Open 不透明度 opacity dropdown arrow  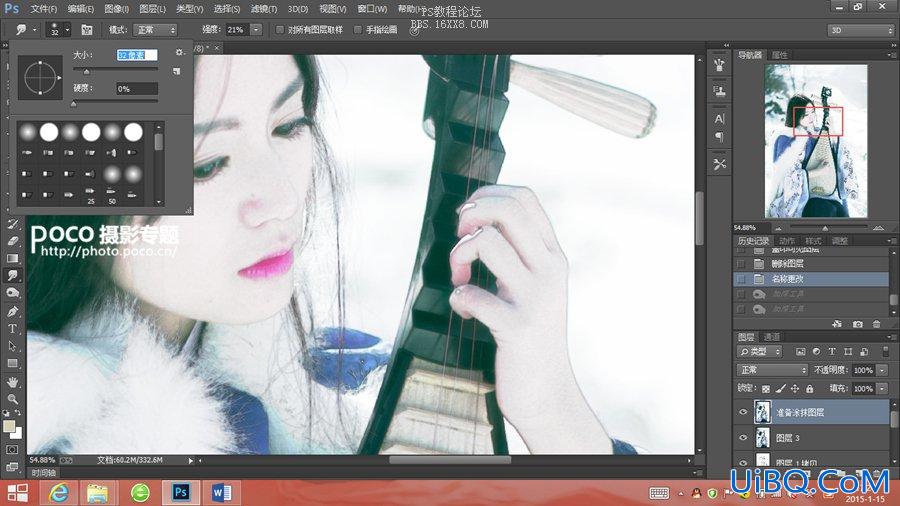click(883, 371)
